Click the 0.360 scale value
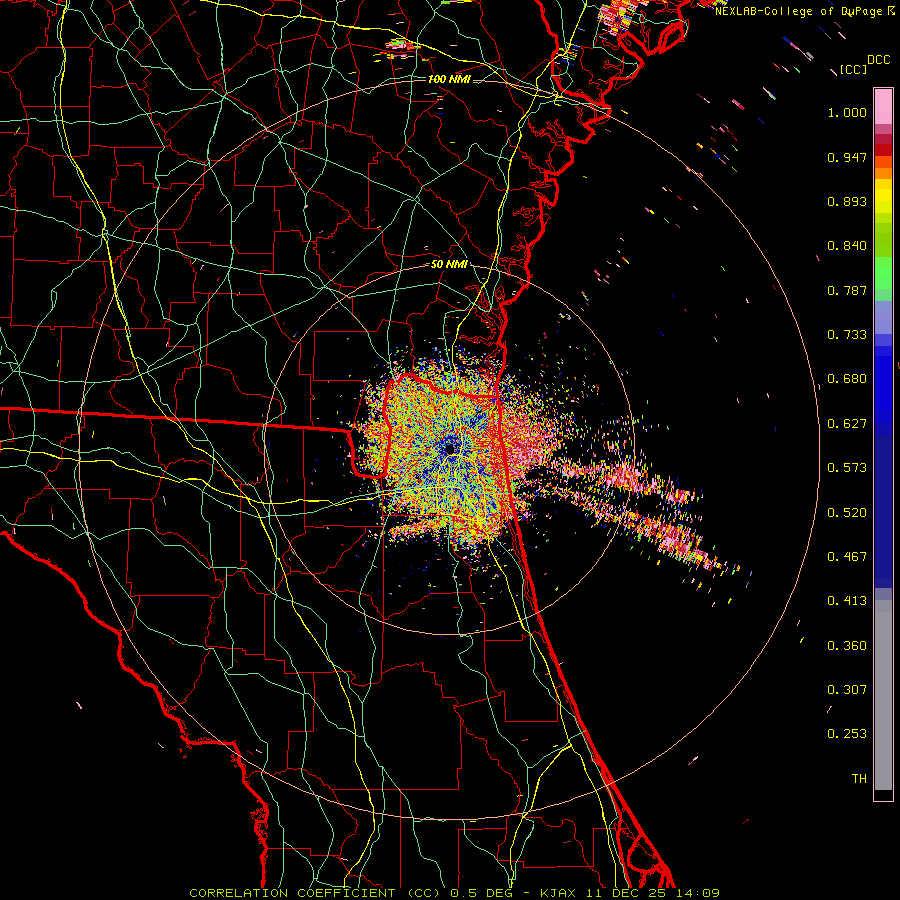This screenshot has width=900, height=900. (x=847, y=646)
